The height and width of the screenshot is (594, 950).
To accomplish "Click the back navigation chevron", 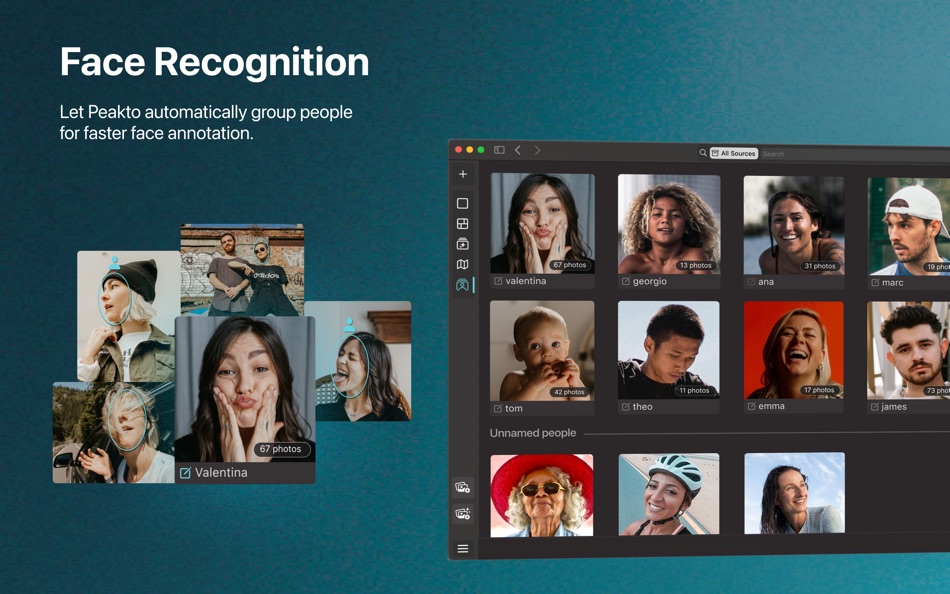I will pyautogui.click(x=517, y=151).
